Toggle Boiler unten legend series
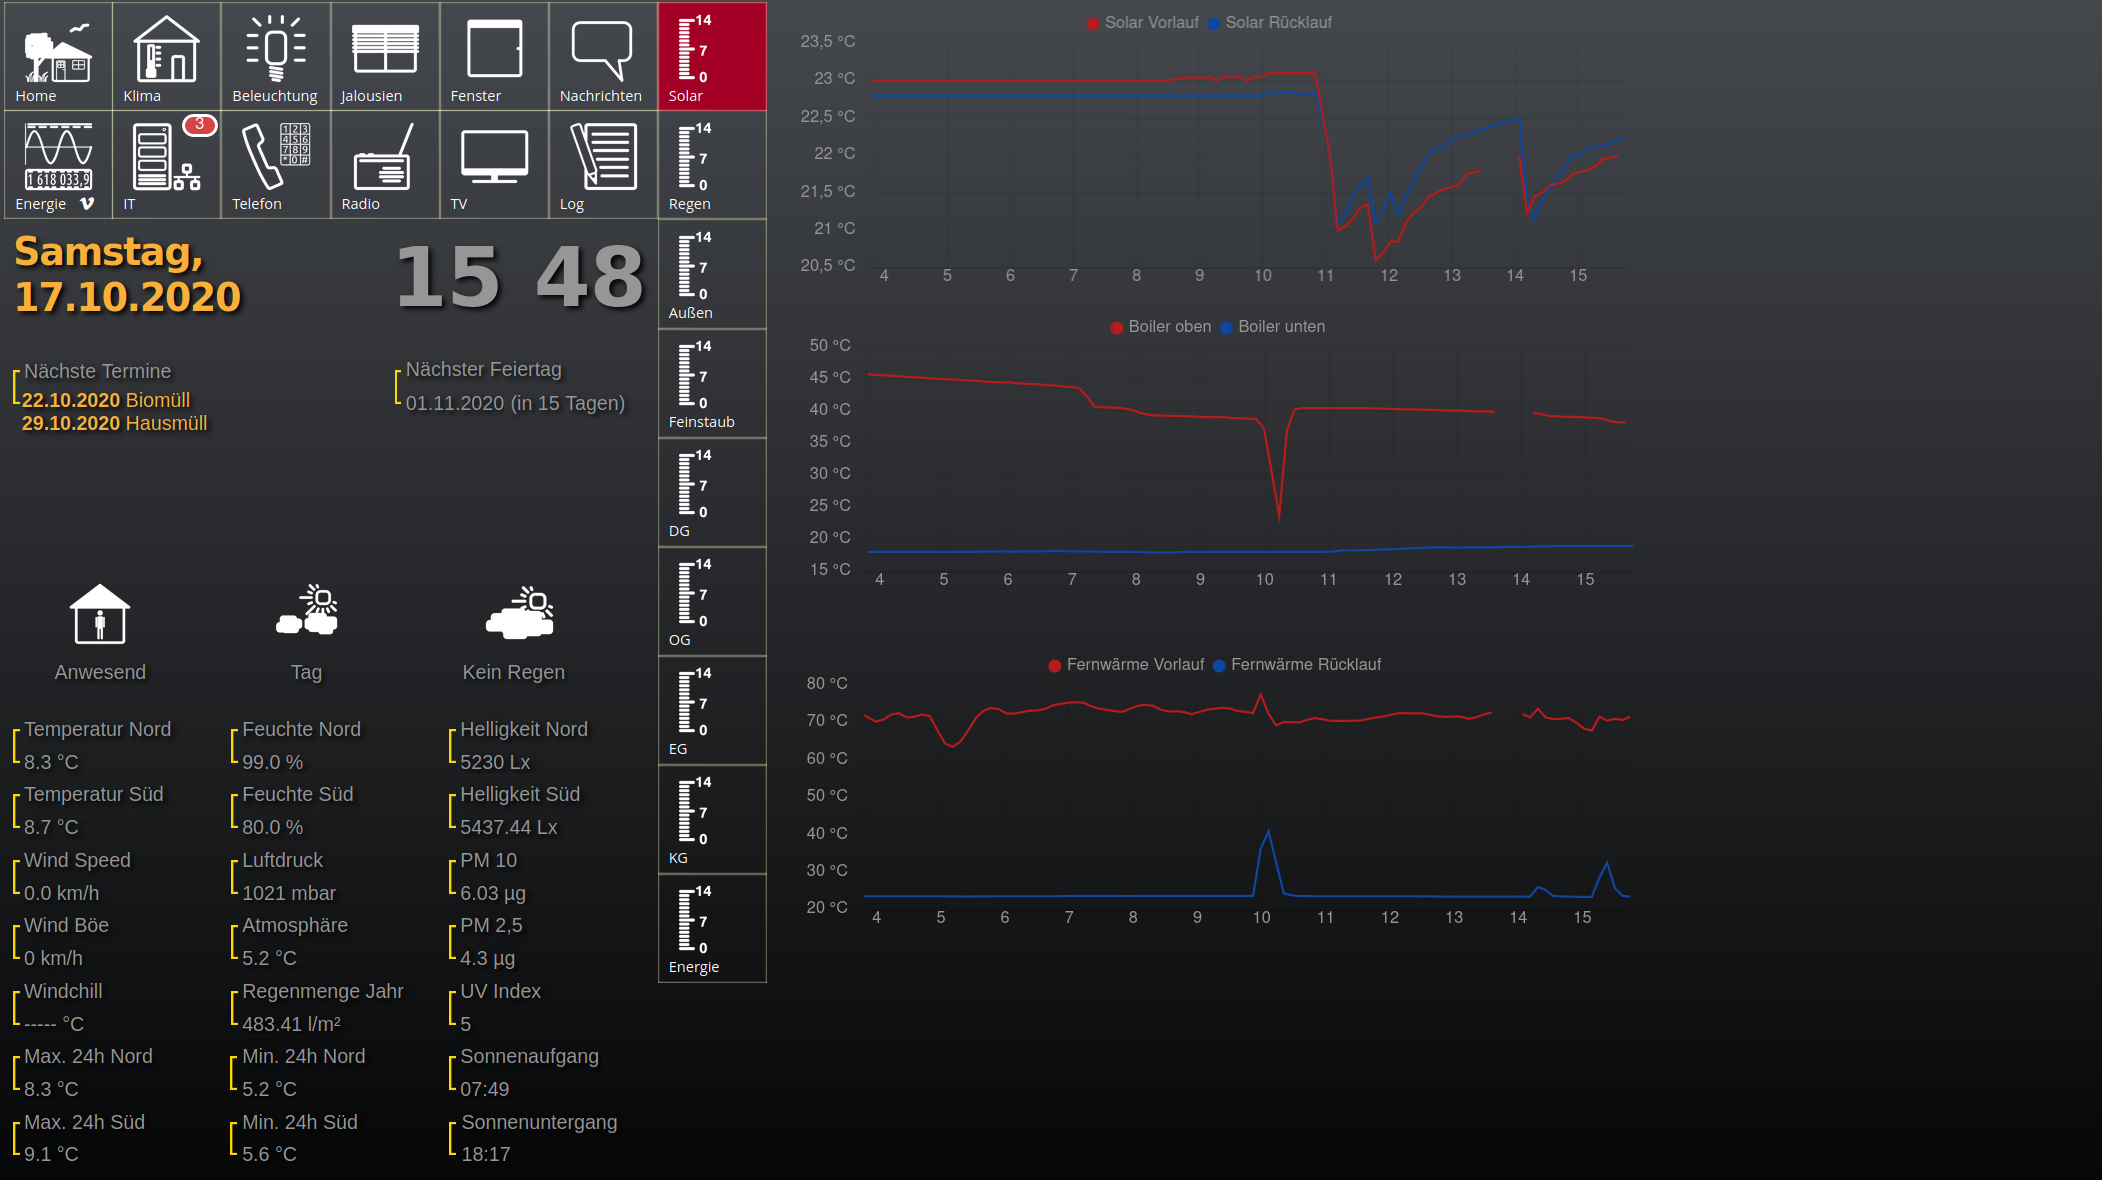2102x1180 pixels. click(x=1280, y=327)
